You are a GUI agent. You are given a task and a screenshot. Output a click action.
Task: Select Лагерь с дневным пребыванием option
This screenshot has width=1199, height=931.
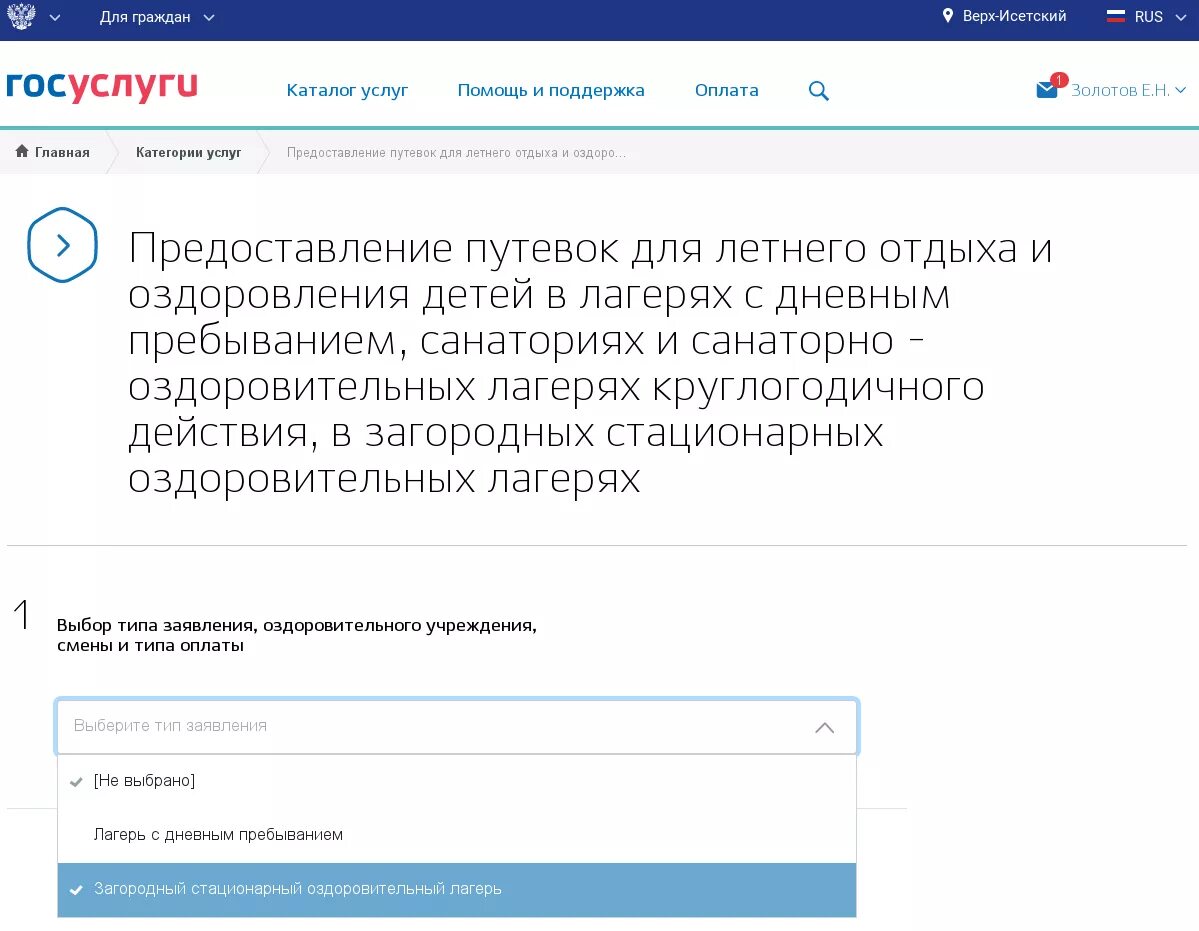tap(218, 835)
